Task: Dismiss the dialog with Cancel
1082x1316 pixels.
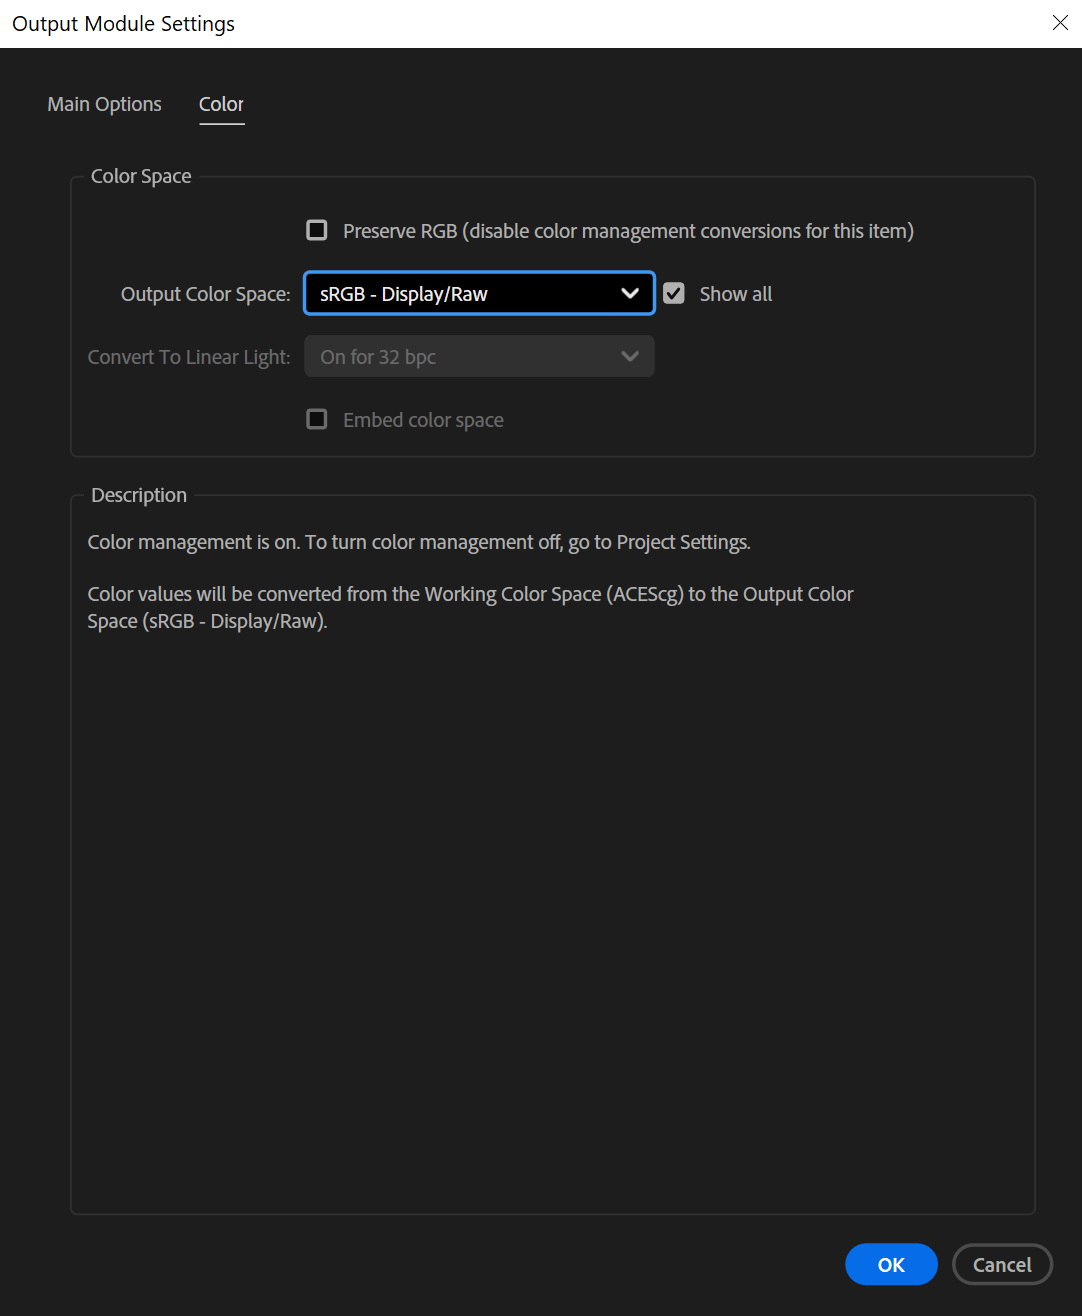Action: pyautogui.click(x=1002, y=1264)
